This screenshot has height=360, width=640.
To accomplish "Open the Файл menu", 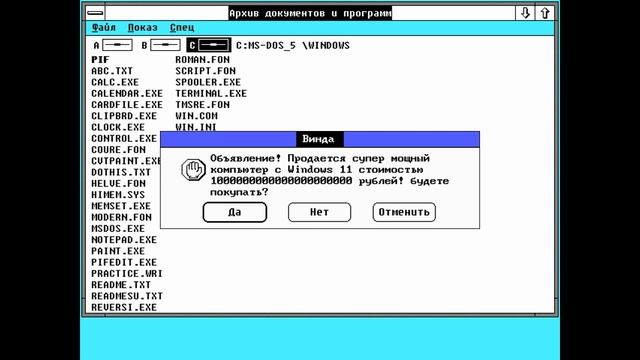I will tap(104, 27).
